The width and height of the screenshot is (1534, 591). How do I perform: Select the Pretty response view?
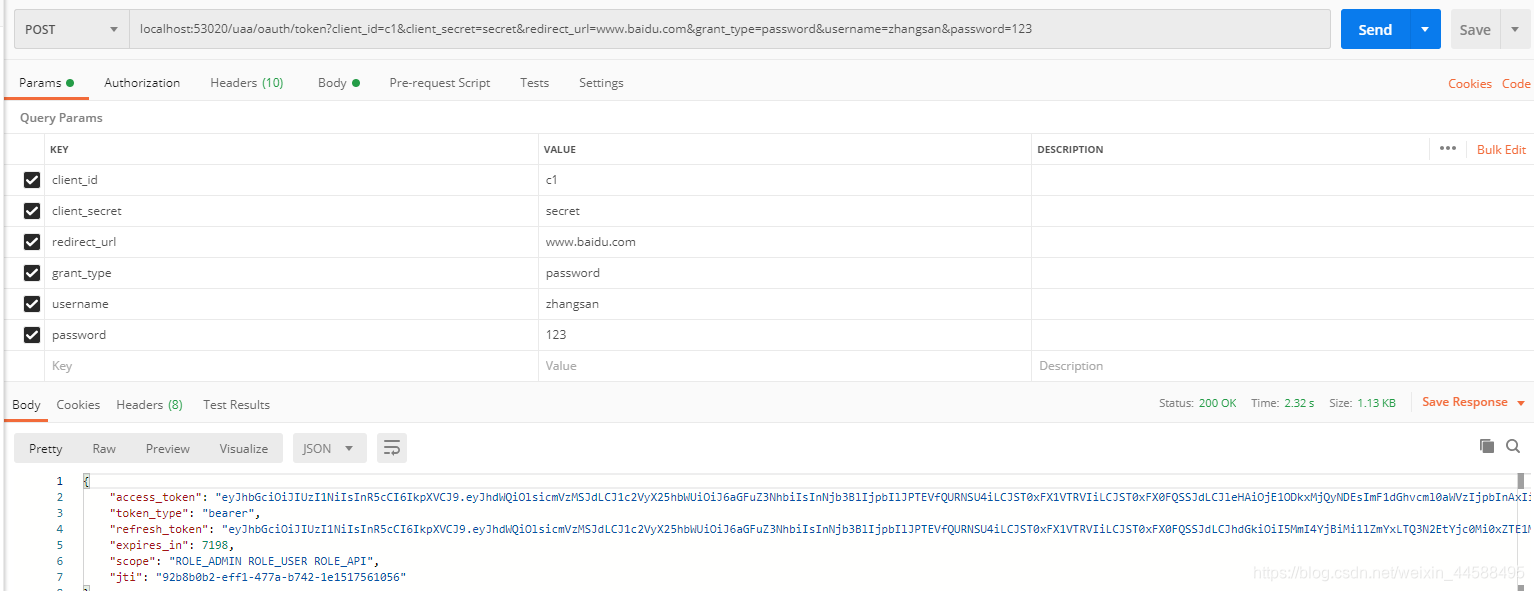point(45,448)
